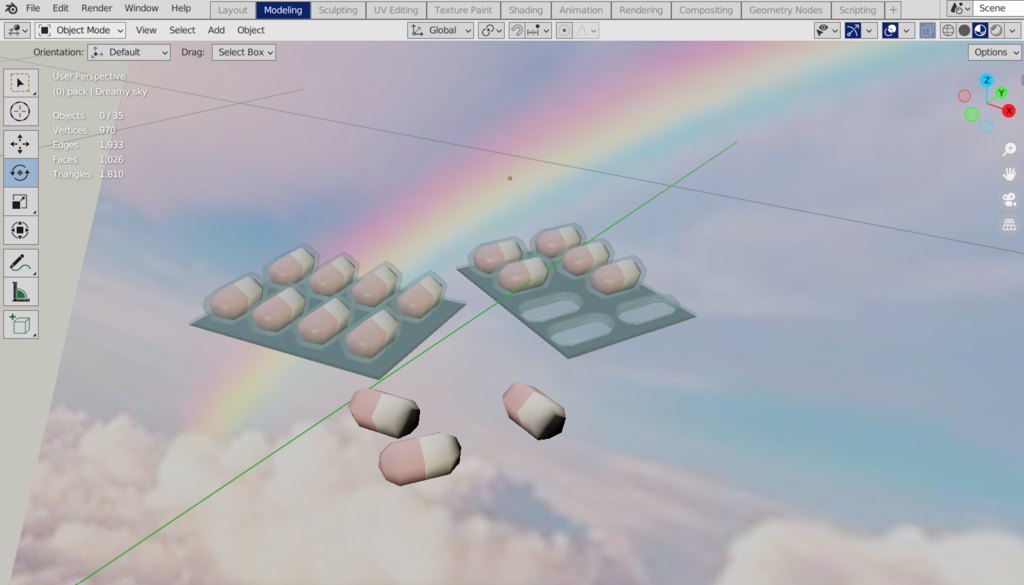Screen dimensions: 1024x585
Task: Switch to the Animation workspace tab
Action: [x=581, y=10]
